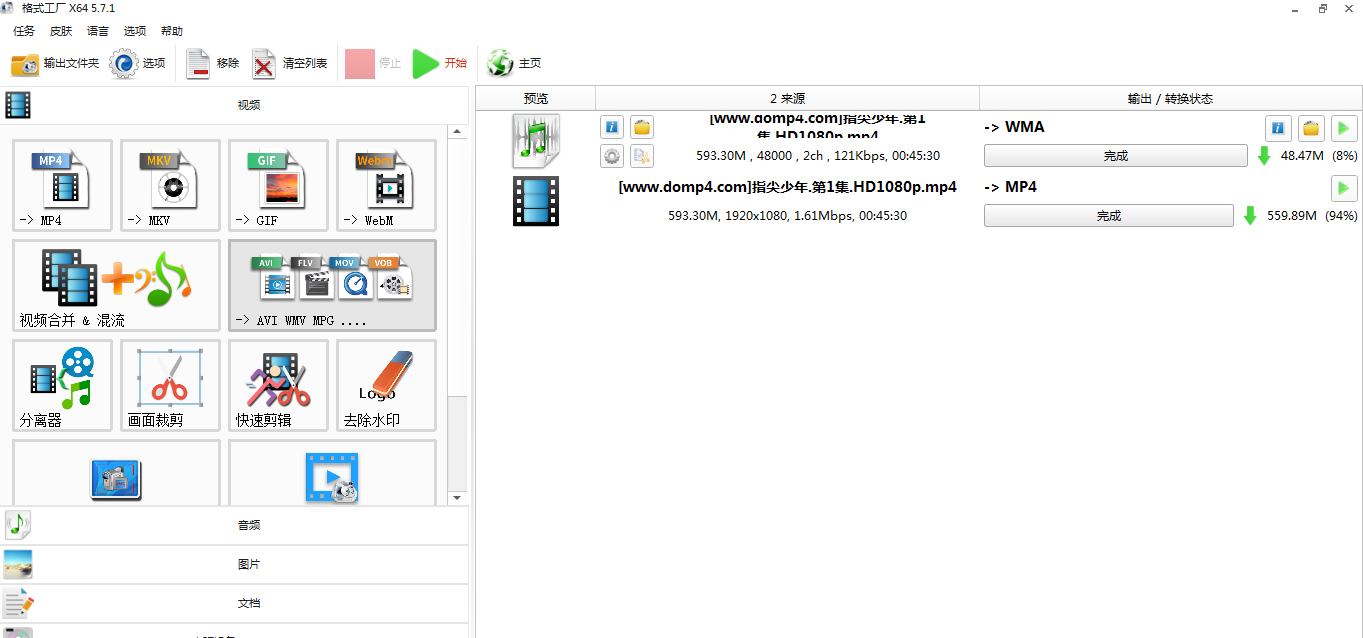Image resolution: width=1363 pixels, height=638 pixels.
Task: Click the green down arrow beside 48.47M
Action: [1264, 156]
